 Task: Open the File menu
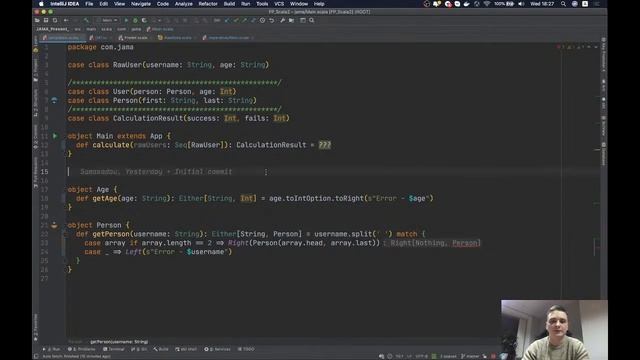coord(89,4)
